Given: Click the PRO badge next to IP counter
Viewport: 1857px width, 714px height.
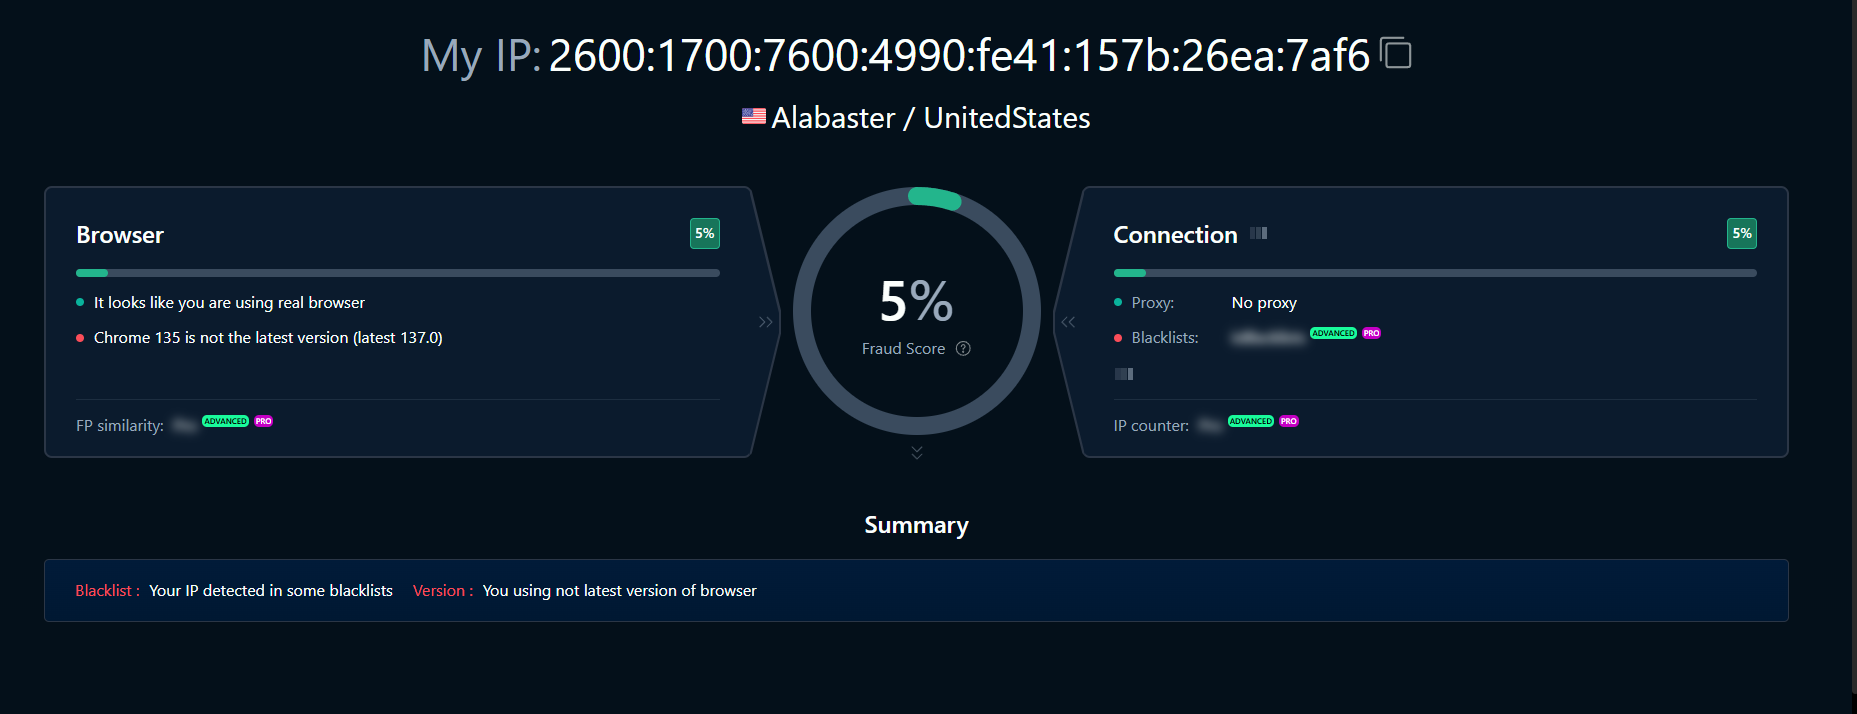Looking at the screenshot, I should coord(1289,422).
